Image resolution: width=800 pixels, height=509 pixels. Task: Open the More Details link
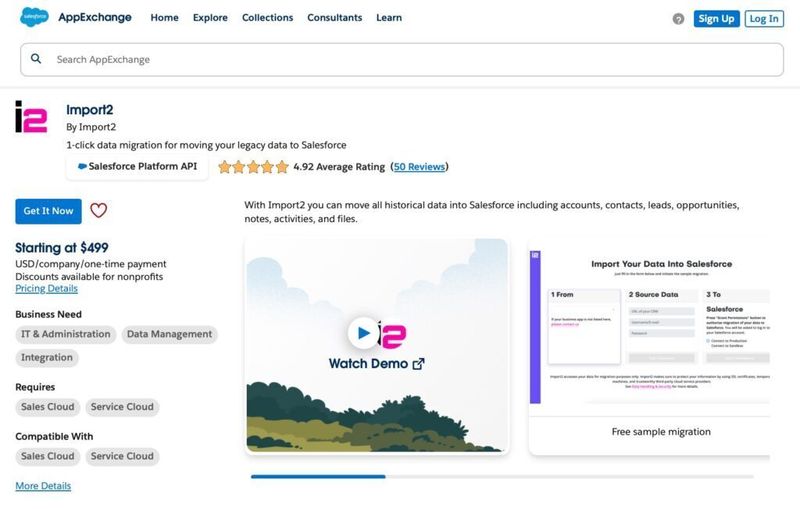(x=43, y=486)
